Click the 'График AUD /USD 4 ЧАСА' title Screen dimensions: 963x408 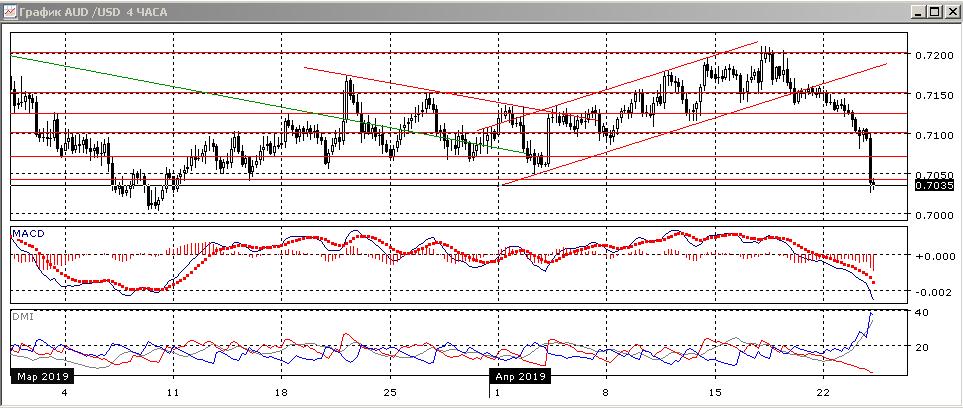(x=85, y=12)
